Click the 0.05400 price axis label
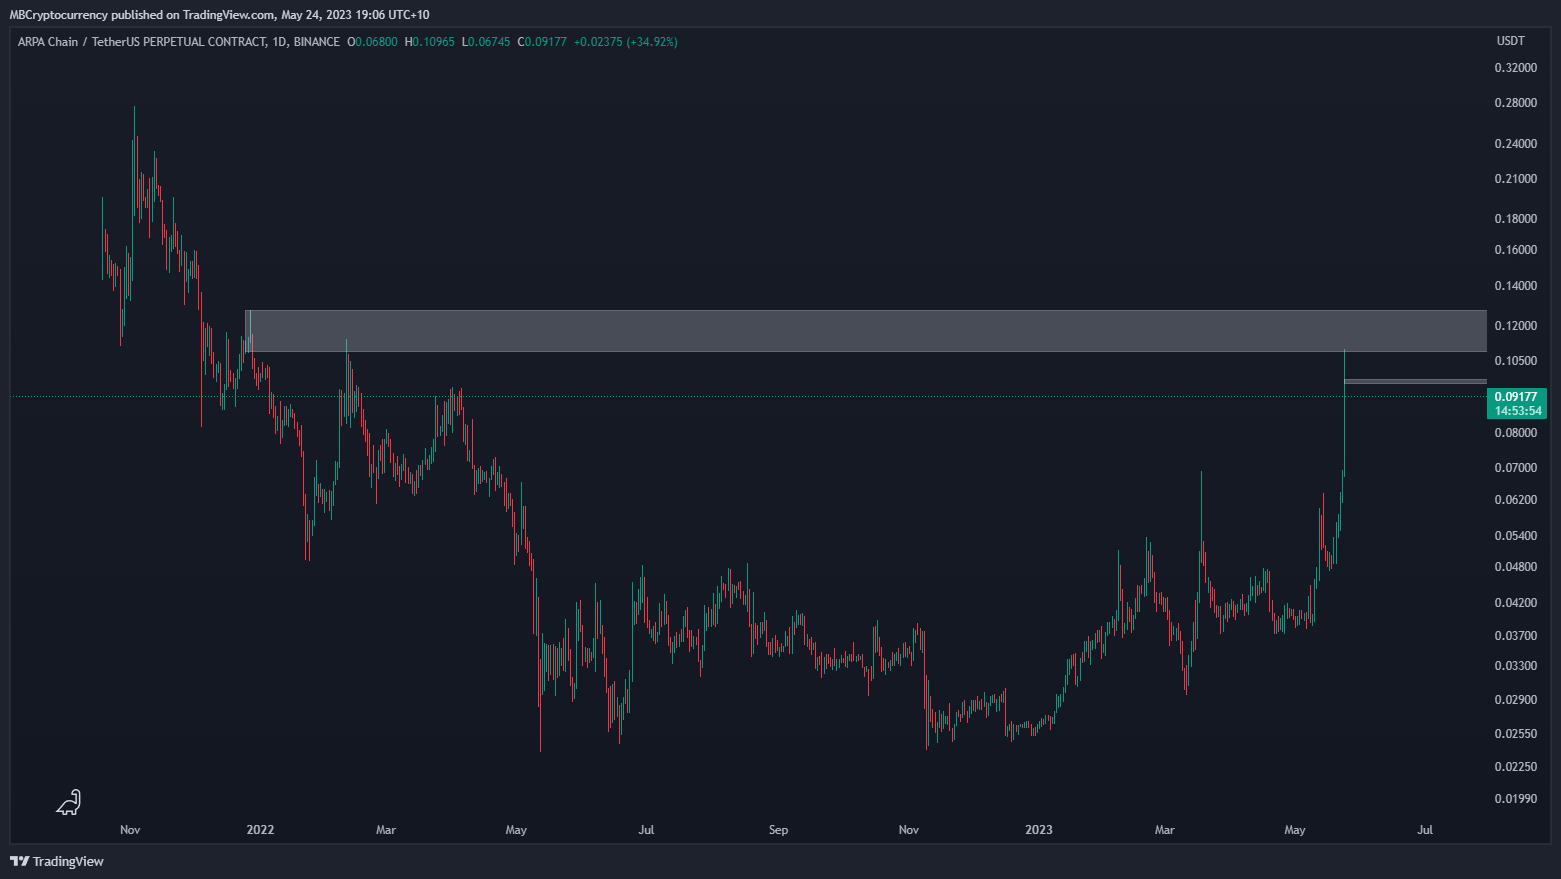The height and width of the screenshot is (879, 1561). (1516, 536)
